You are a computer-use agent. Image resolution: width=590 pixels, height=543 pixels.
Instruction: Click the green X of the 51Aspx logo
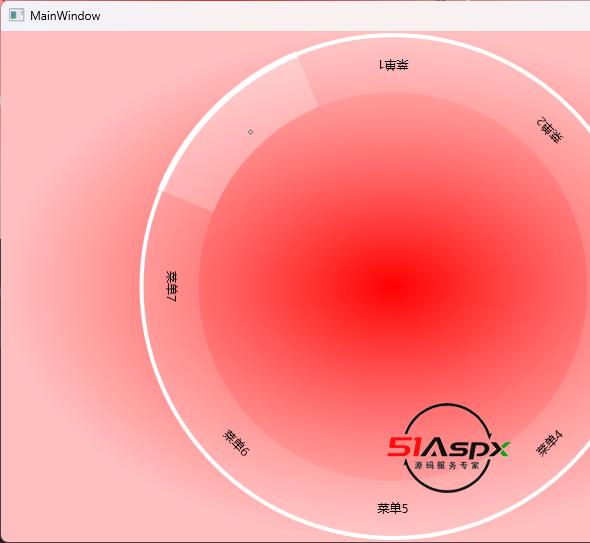pos(499,449)
